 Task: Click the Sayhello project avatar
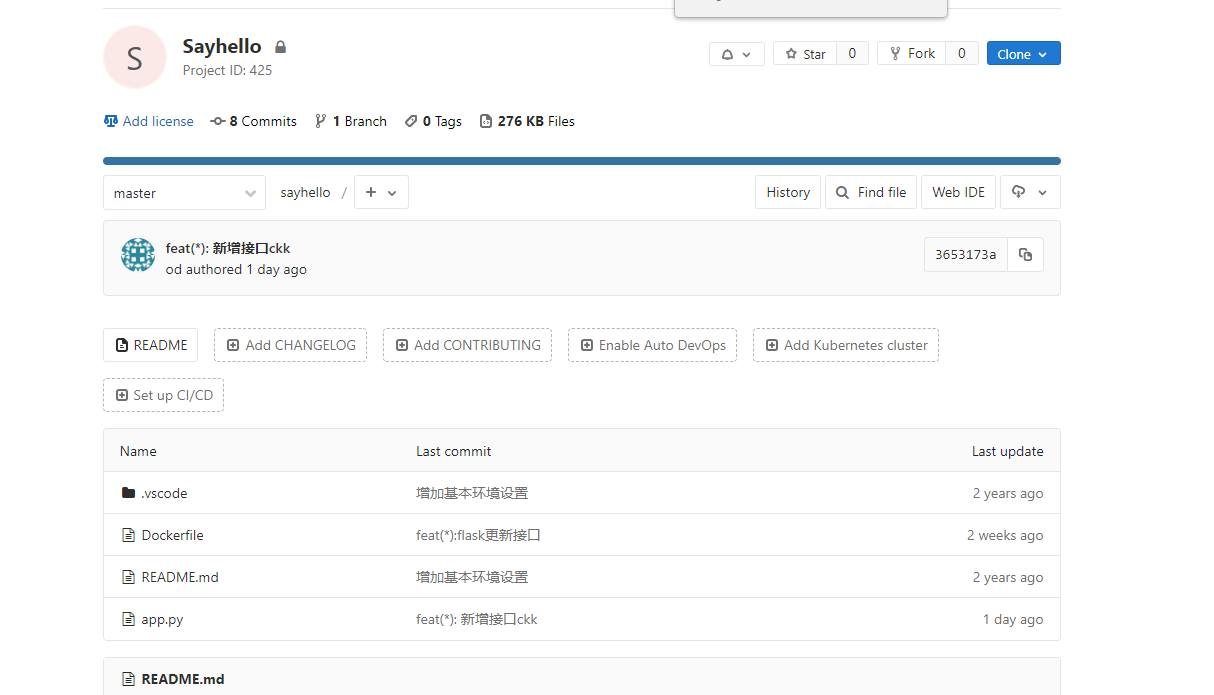(x=135, y=57)
